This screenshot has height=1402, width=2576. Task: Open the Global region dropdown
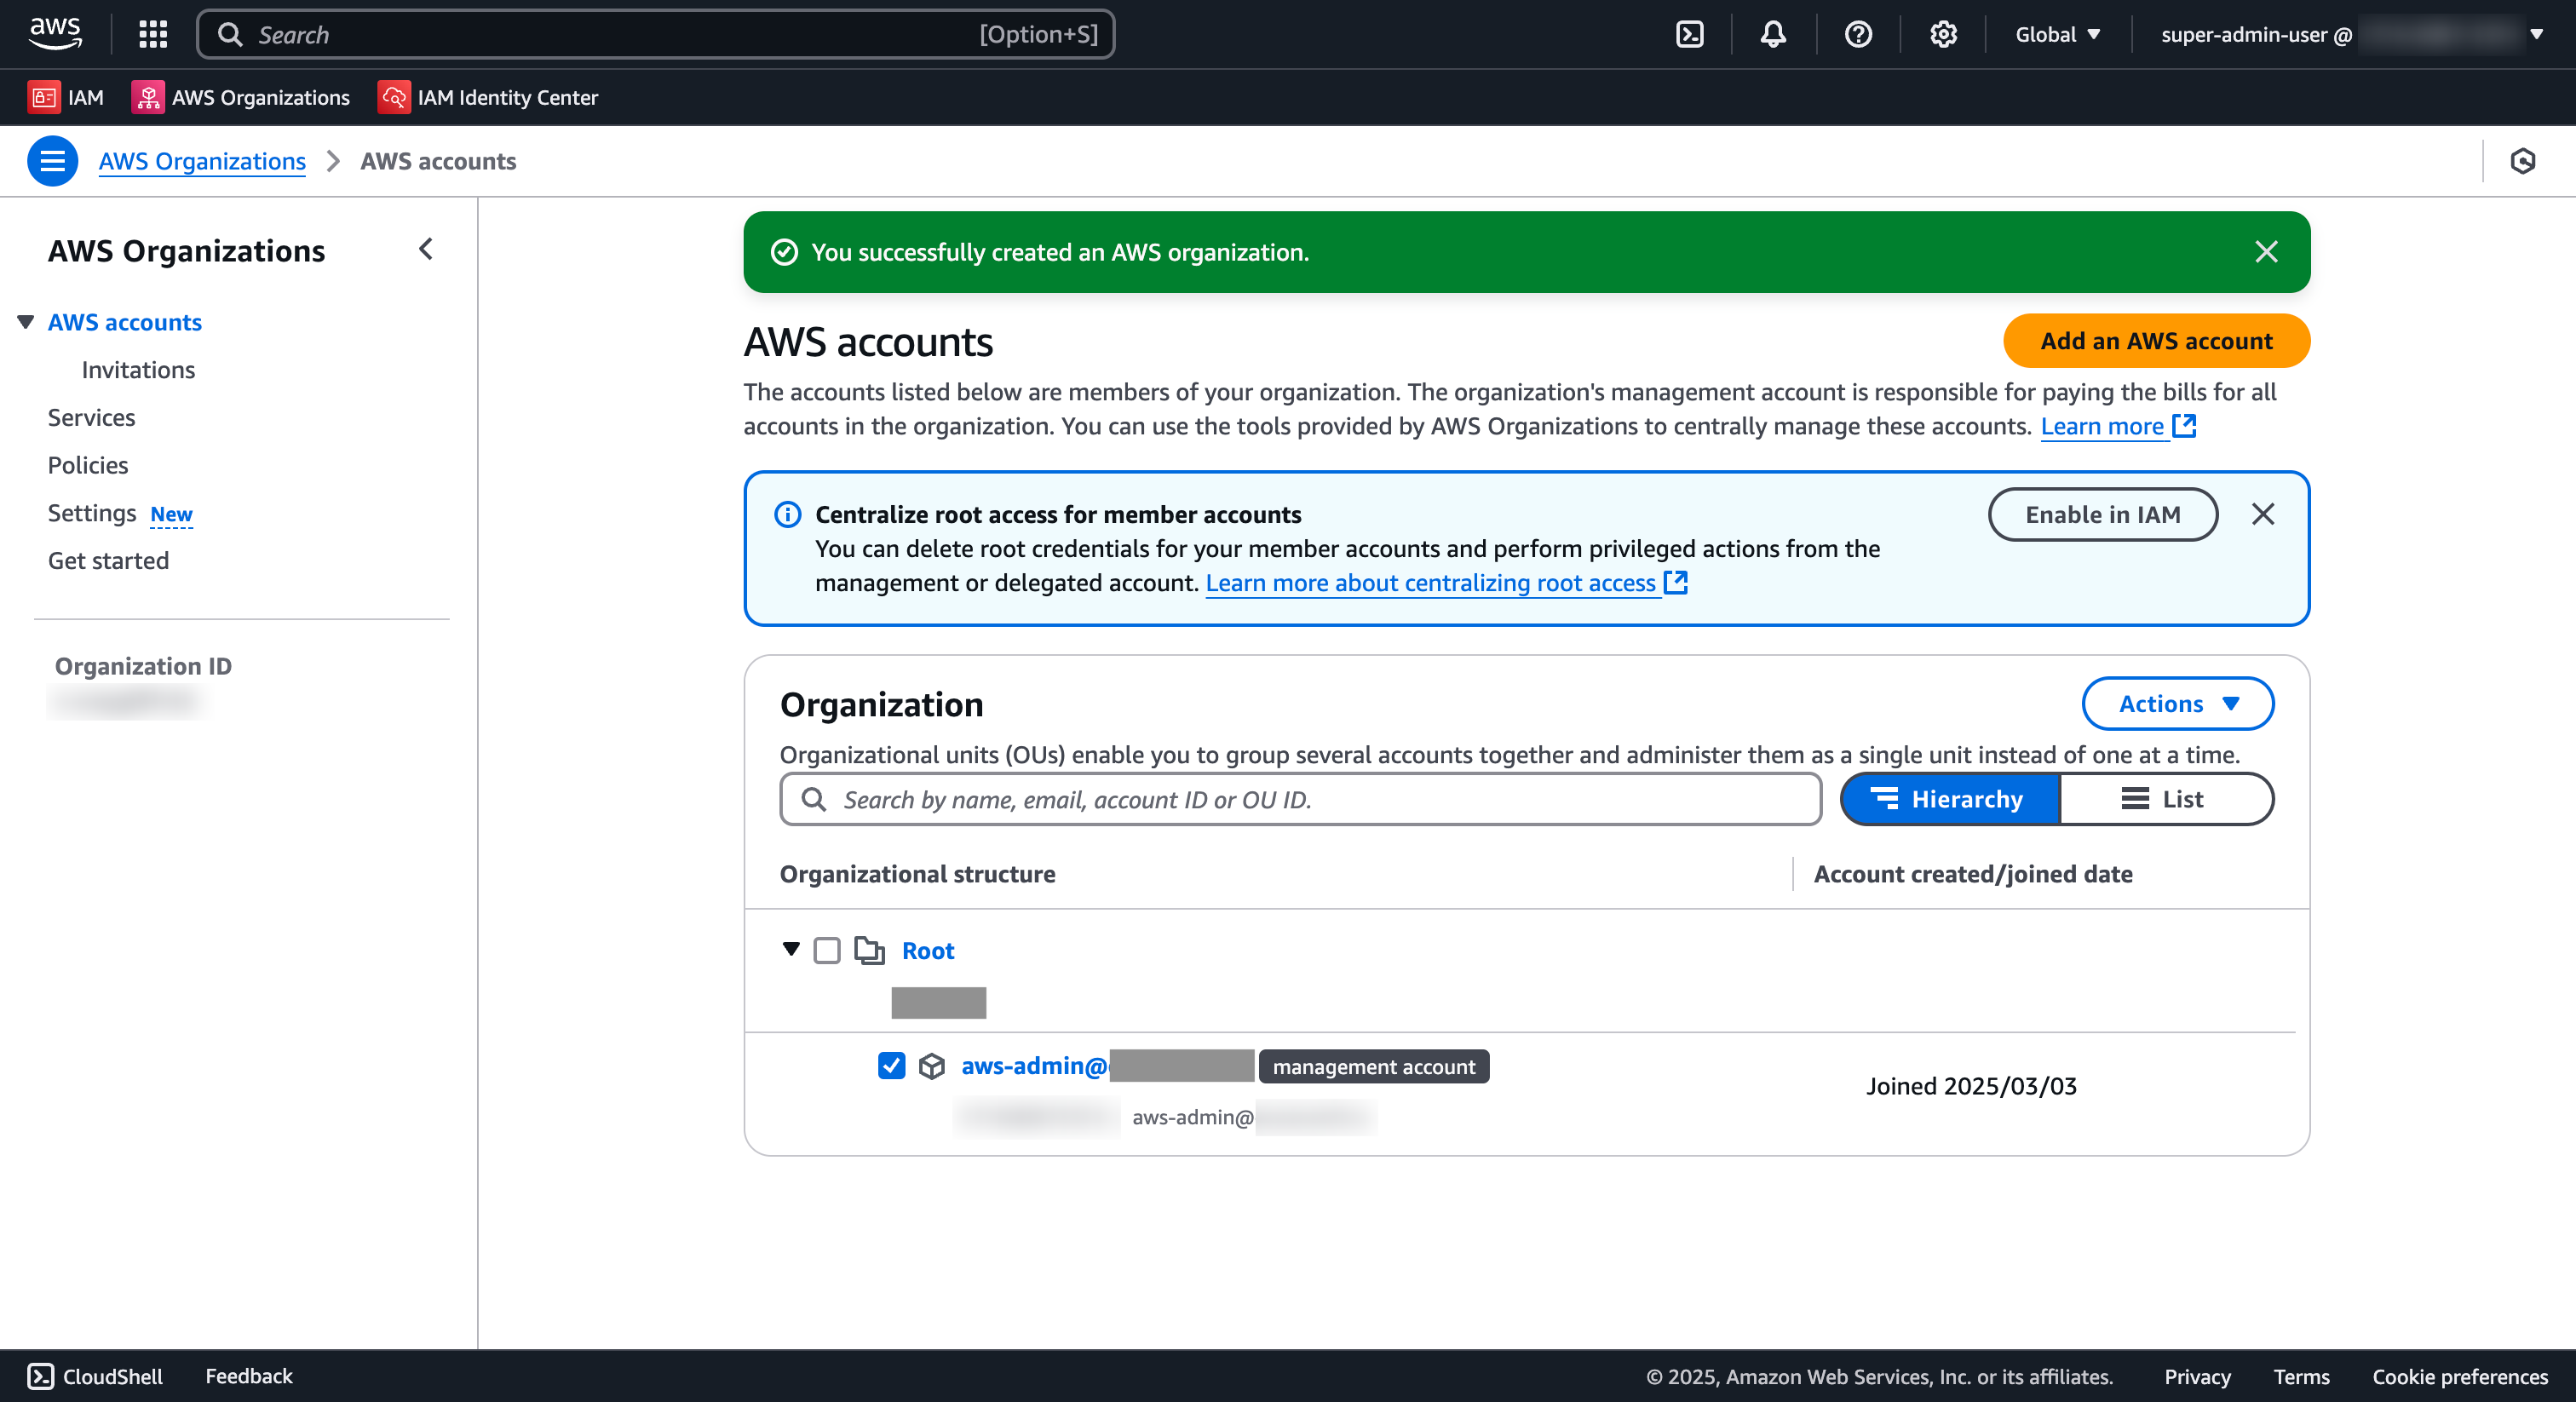tap(2056, 33)
